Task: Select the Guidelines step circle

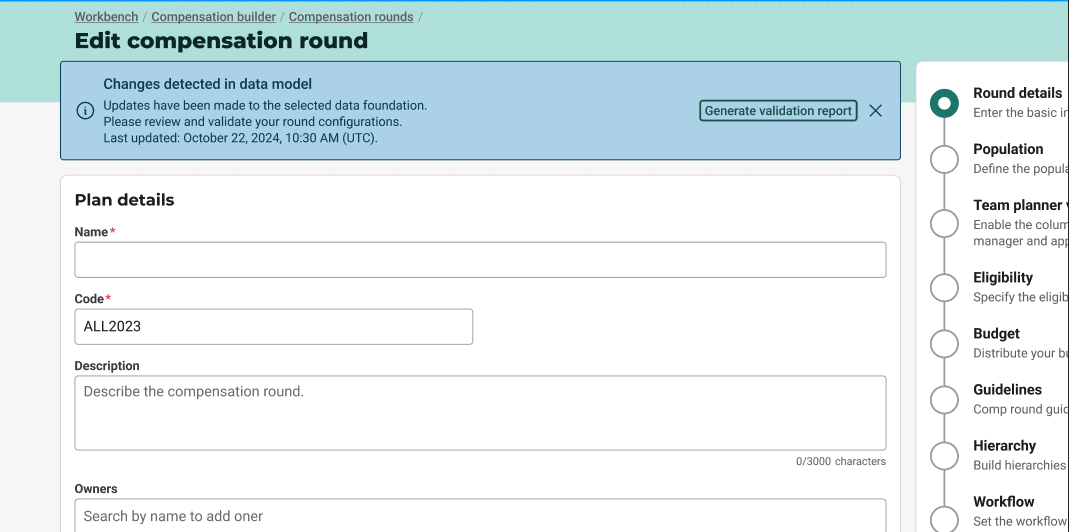Action: coord(944,399)
